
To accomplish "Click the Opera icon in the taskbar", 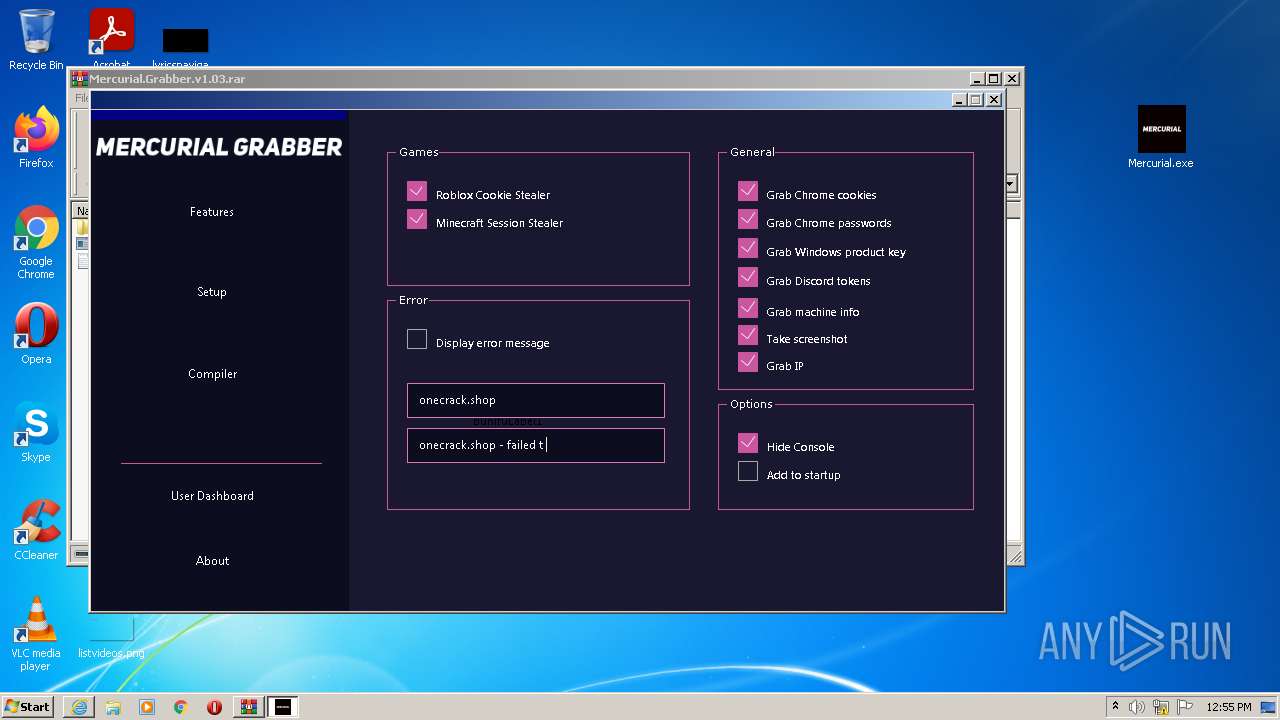I will point(214,707).
